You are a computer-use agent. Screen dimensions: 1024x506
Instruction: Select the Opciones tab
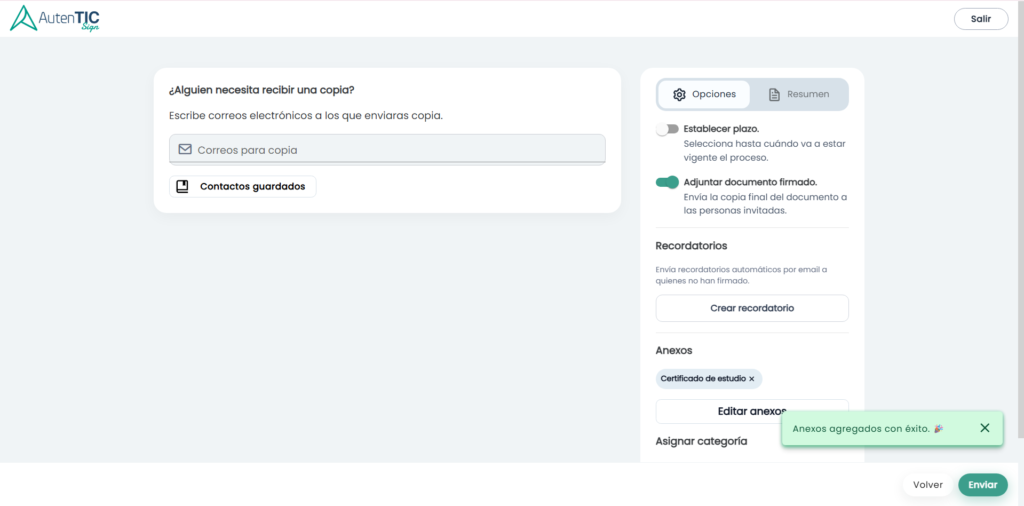[x=704, y=94]
